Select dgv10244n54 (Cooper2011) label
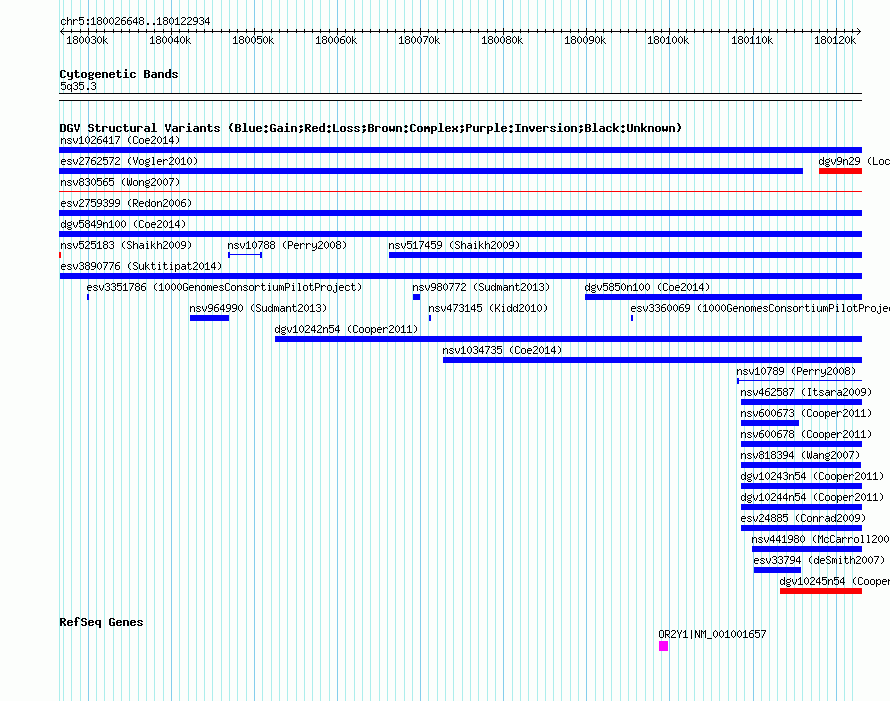890x701 pixels. click(x=812, y=497)
